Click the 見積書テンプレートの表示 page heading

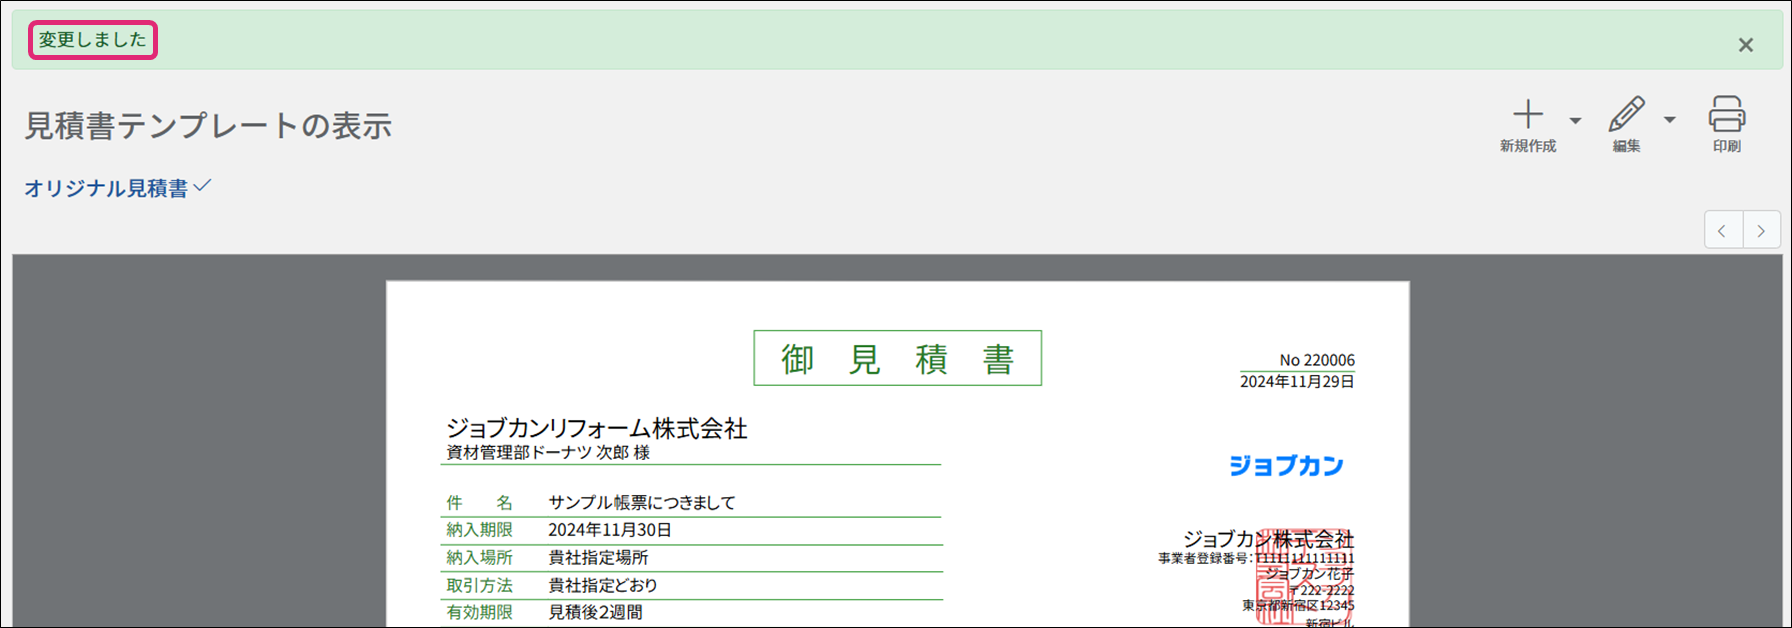point(208,126)
